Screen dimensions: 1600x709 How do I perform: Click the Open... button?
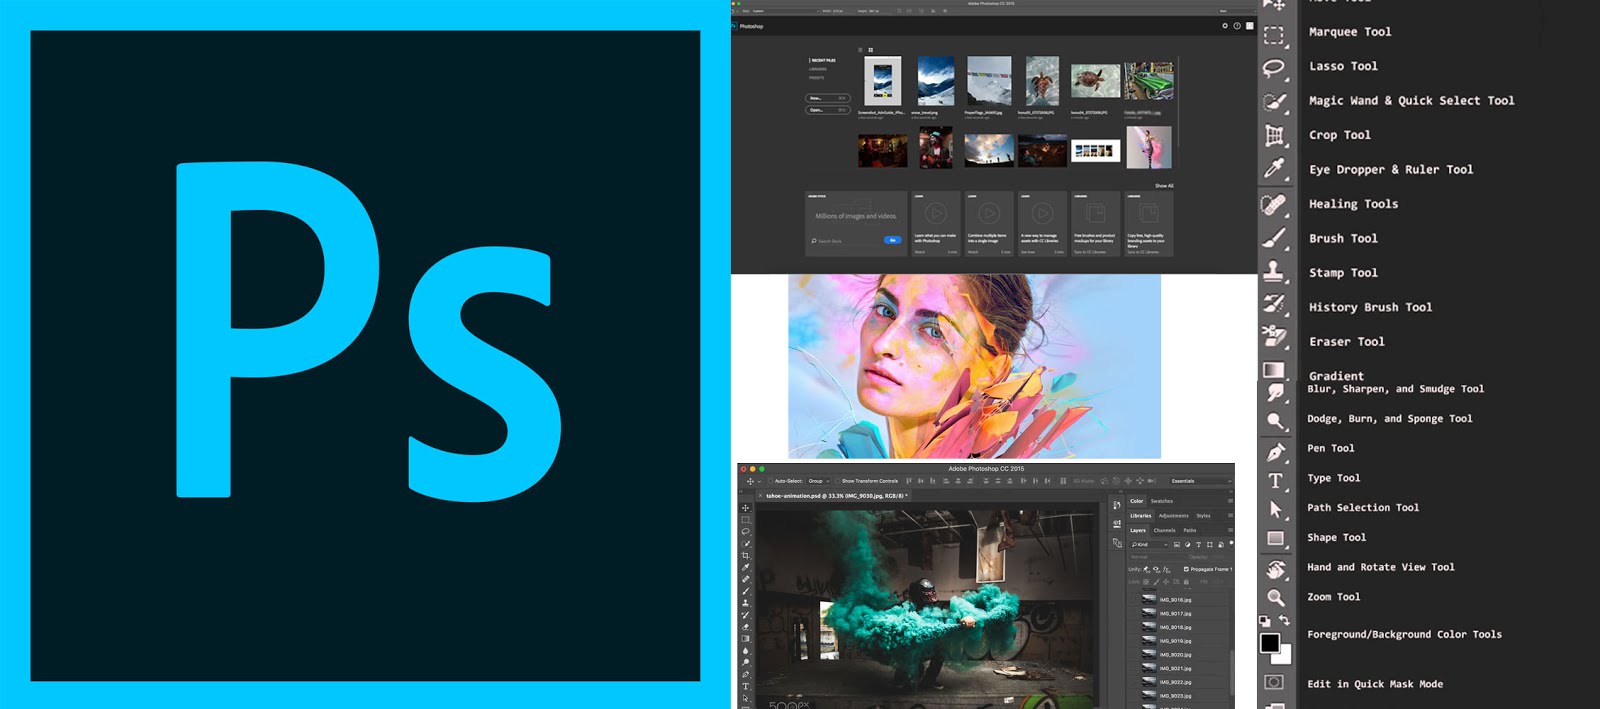[x=828, y=110]
